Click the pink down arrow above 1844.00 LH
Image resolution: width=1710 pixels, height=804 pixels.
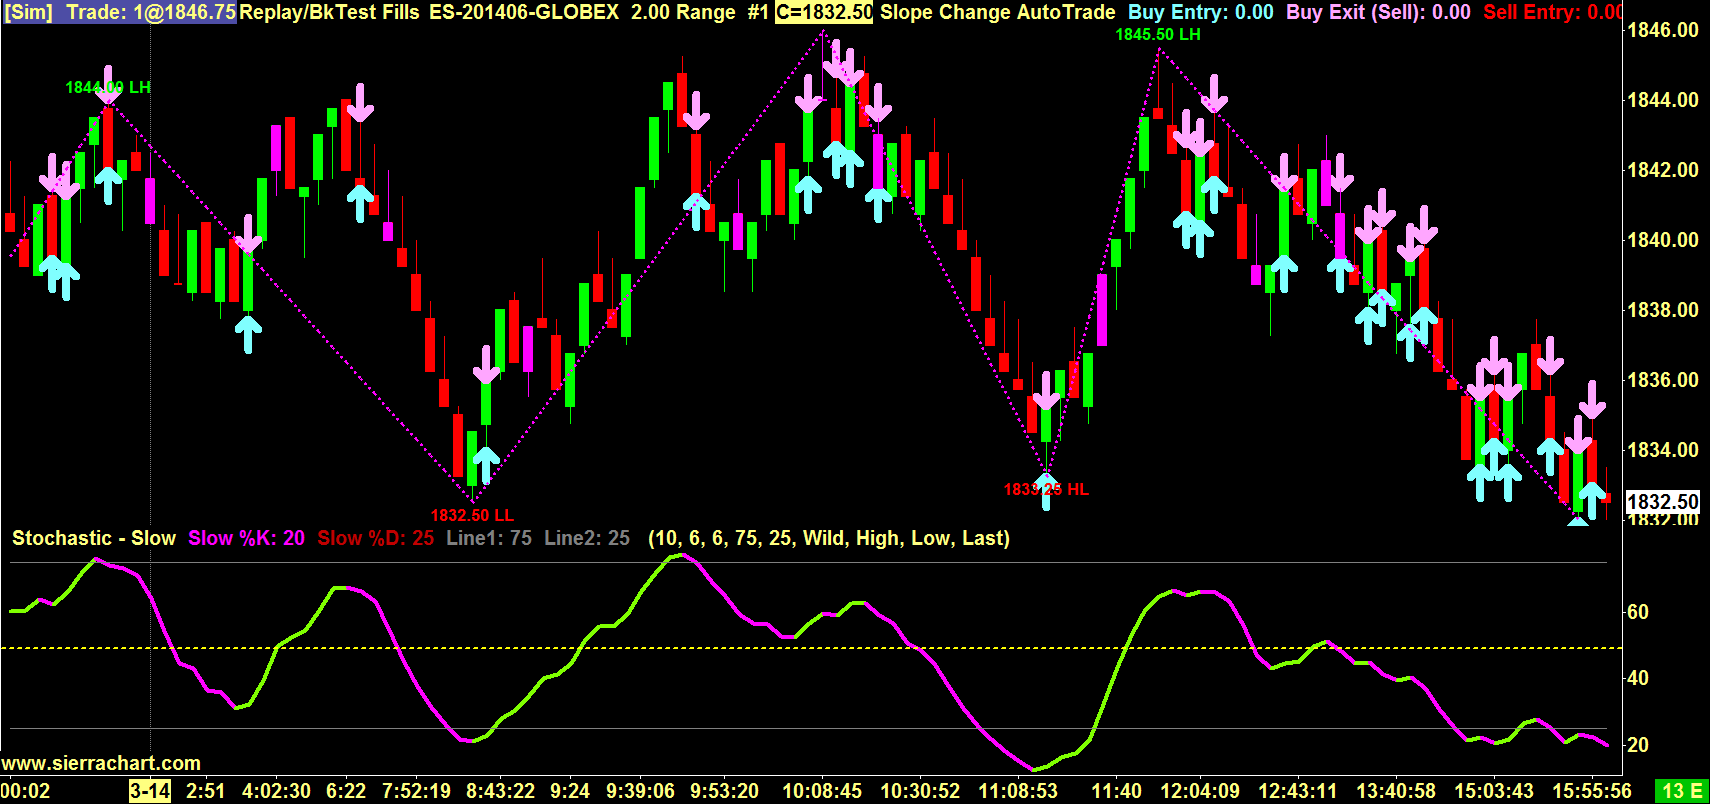[x=108, y=84]
